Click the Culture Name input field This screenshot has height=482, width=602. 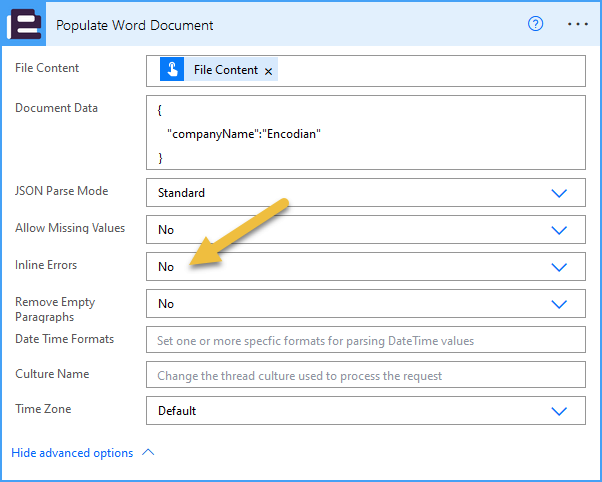[x=366, y=374]
